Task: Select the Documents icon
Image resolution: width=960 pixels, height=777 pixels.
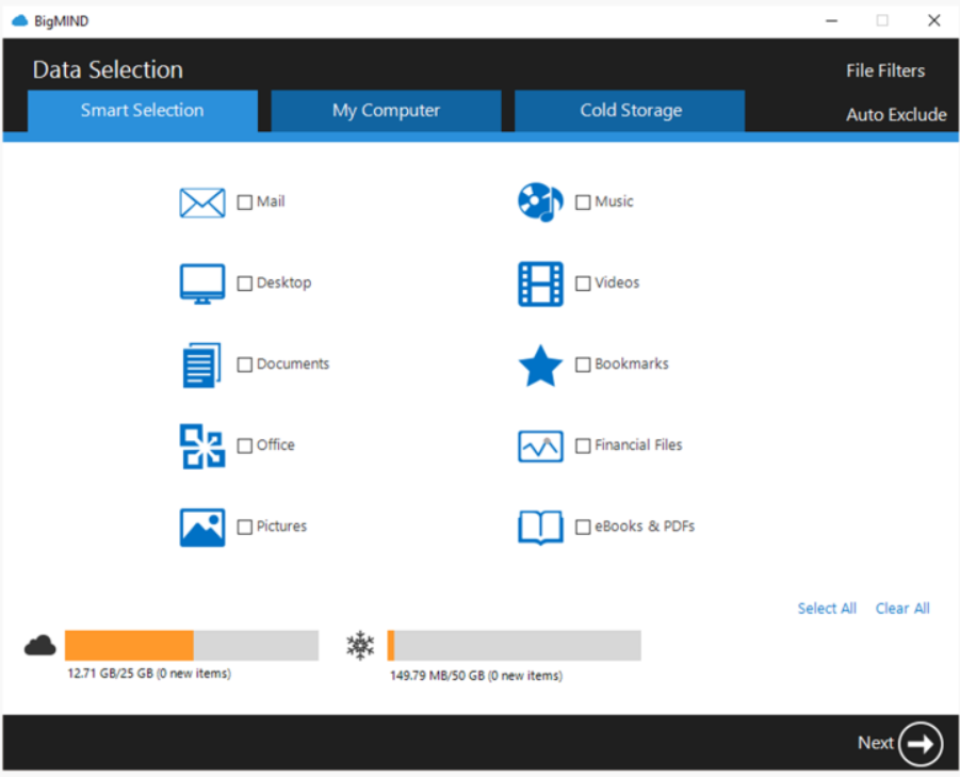Action: click(202, 364)
